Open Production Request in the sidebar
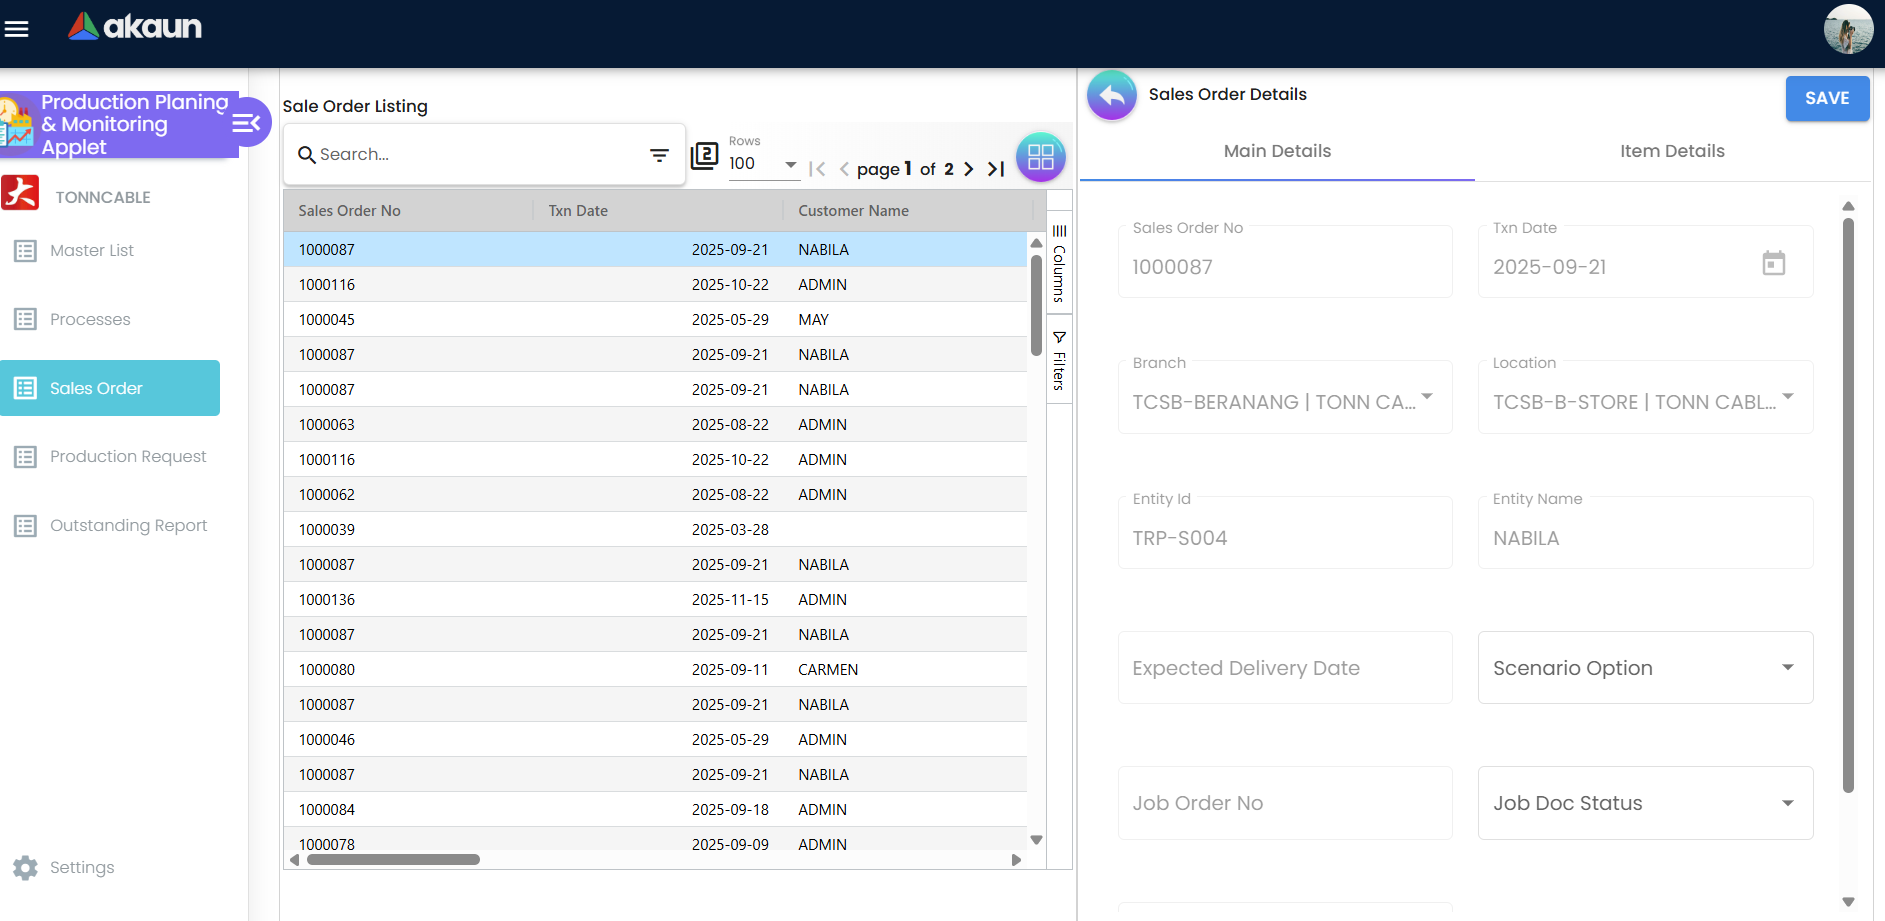 128,457
